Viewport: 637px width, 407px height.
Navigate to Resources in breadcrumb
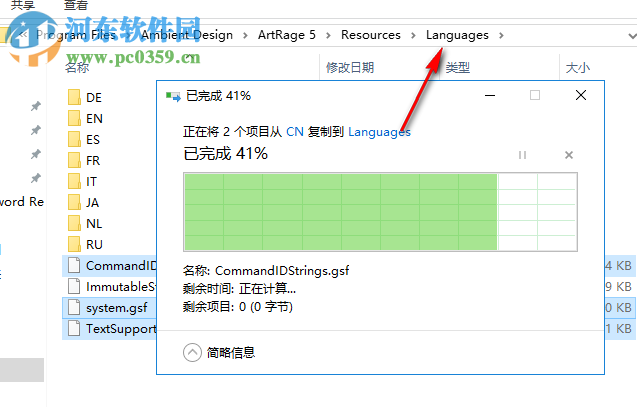point(371,35)
